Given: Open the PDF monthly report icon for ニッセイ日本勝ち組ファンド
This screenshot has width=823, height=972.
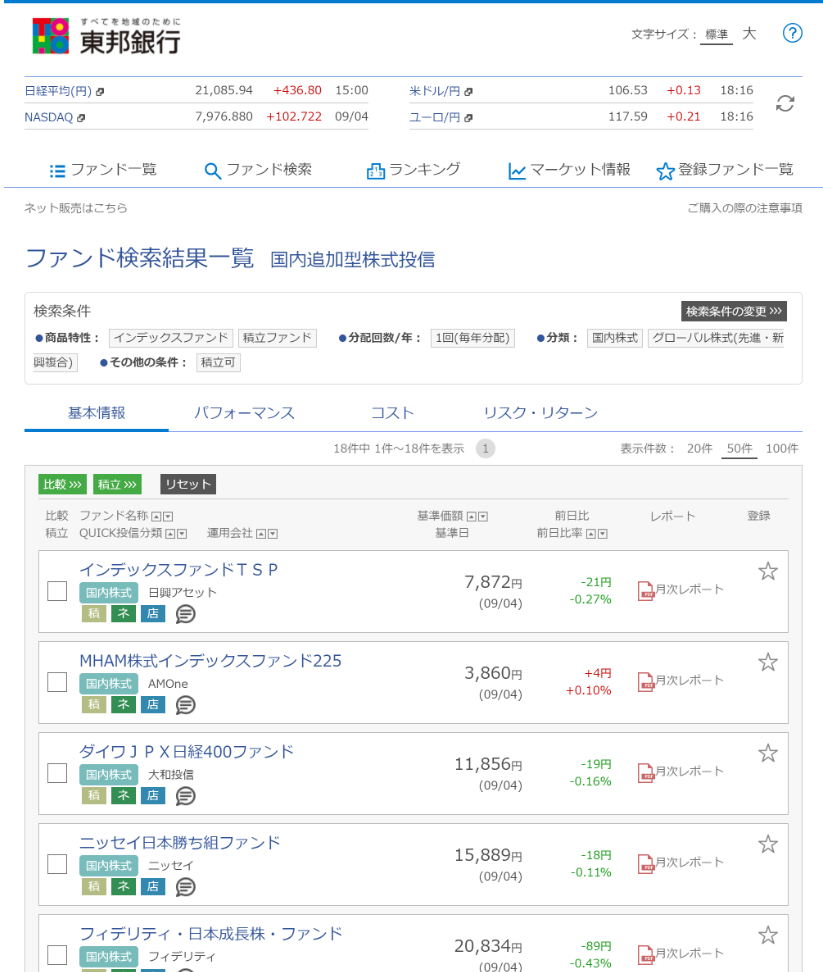Looking at the screenshot, I should 646,864.
